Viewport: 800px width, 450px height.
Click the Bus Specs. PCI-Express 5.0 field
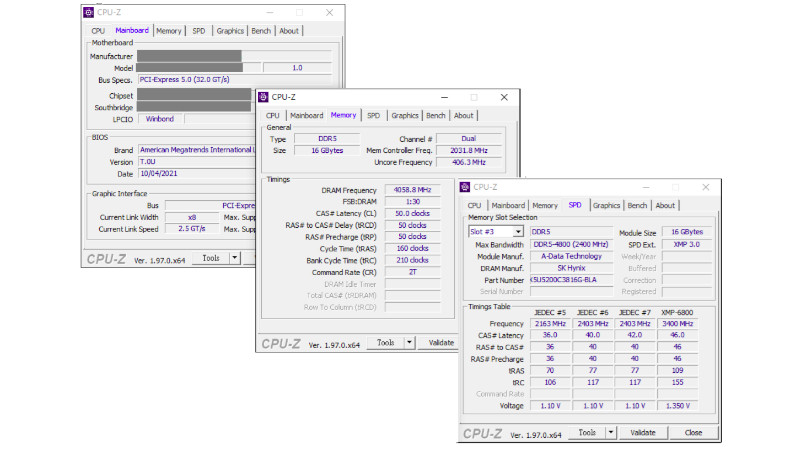pos(235,80)
